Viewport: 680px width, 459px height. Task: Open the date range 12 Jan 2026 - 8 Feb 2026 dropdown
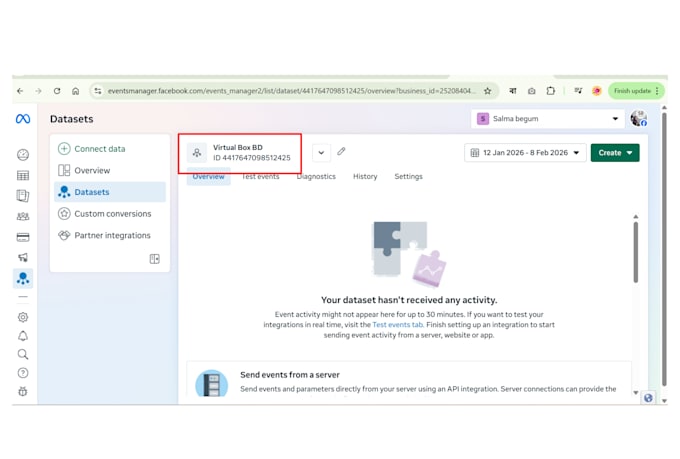pyautogui.click(x=525, y=153)
